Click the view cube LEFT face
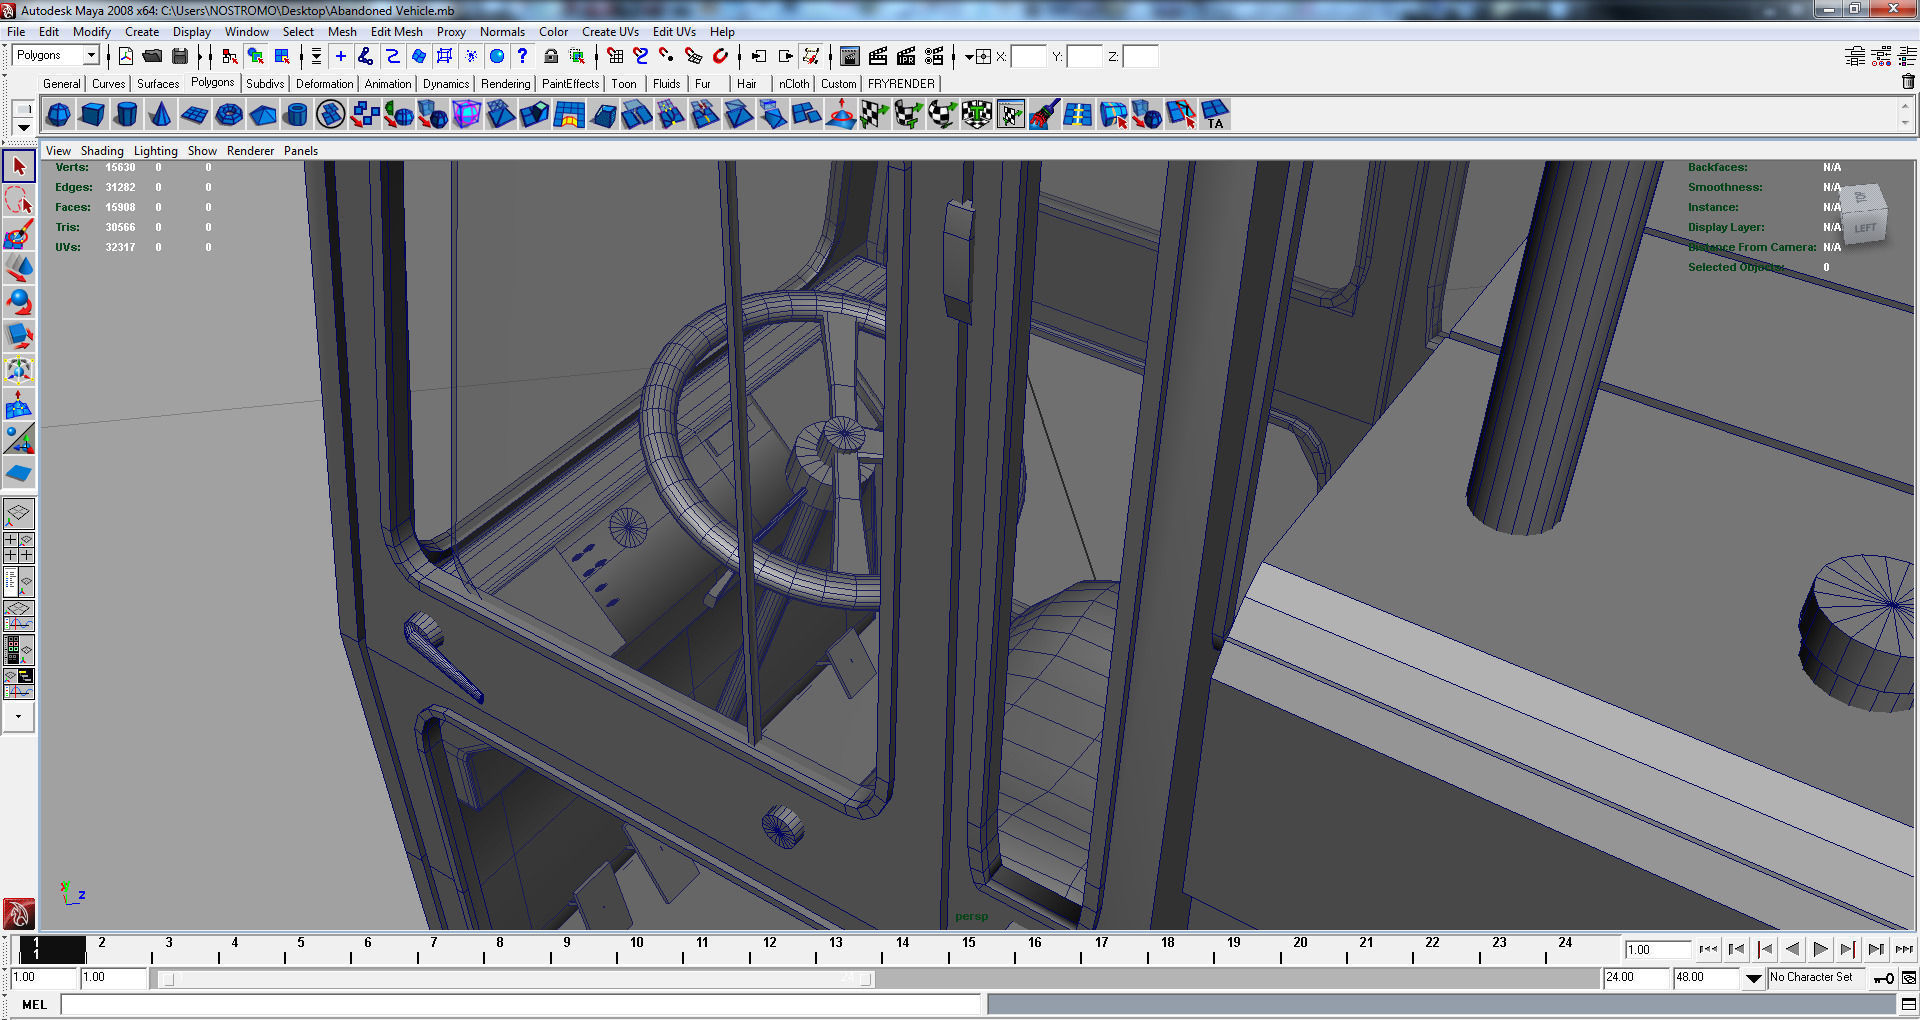 point(1865,228)
